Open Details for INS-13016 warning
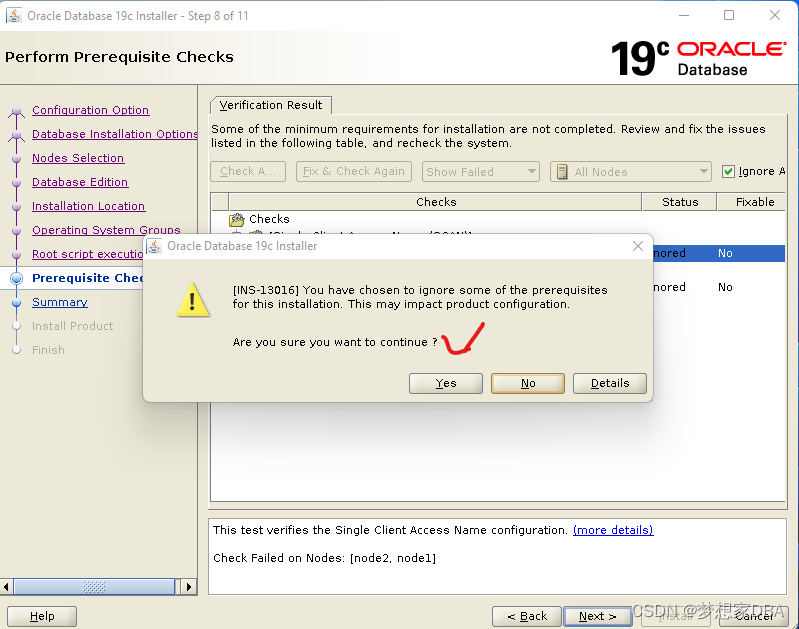The image size is (799, 629). (609, 383)
